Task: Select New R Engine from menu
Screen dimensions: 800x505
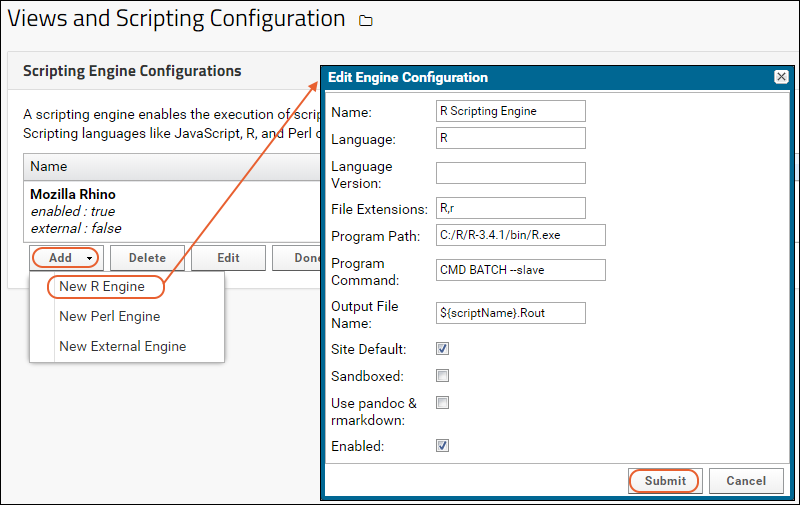Action: tap(102, 287)
